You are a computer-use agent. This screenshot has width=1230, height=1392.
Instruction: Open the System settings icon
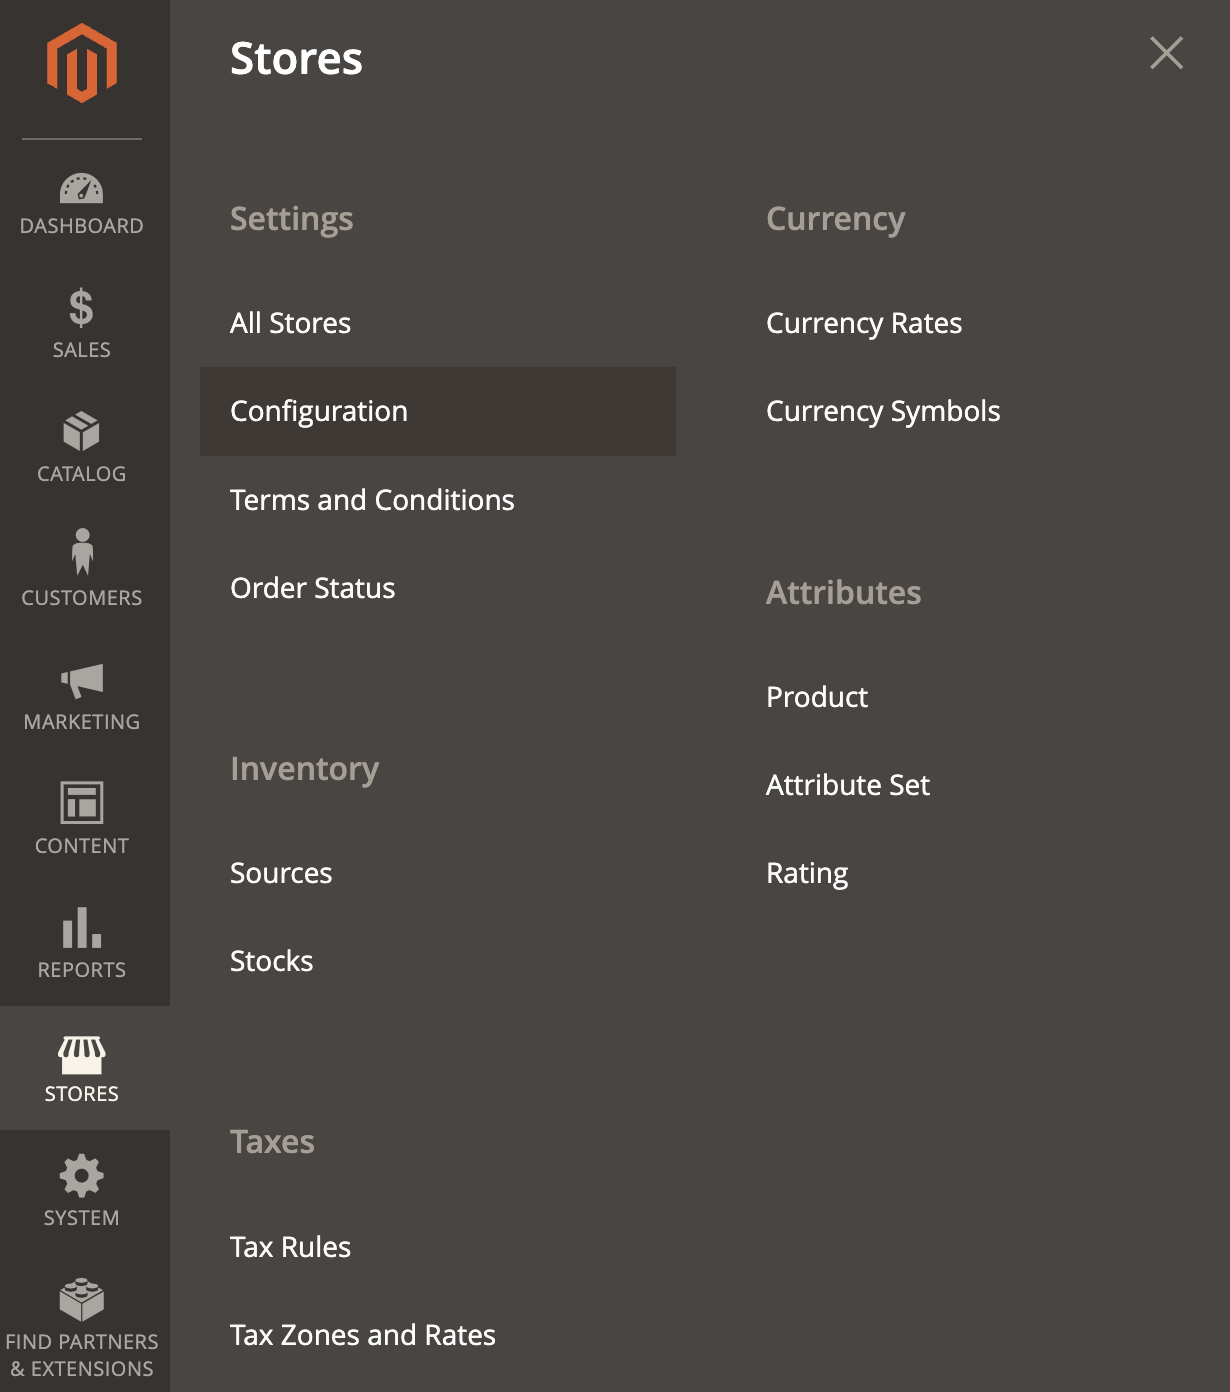tap(82, 1190)
